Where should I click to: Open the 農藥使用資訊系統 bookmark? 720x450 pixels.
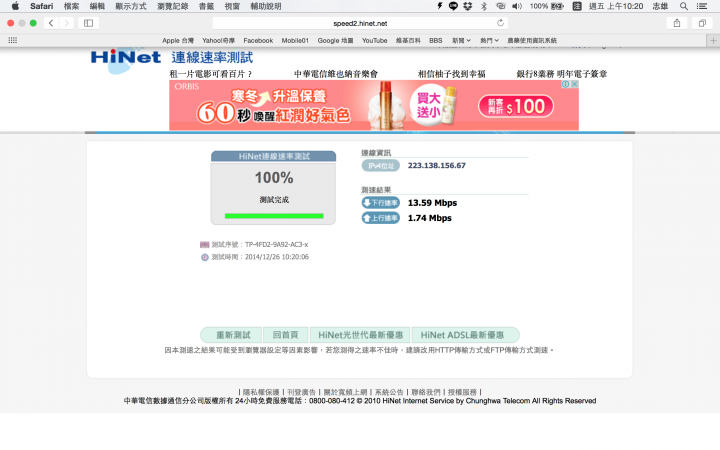pos(532,40)
